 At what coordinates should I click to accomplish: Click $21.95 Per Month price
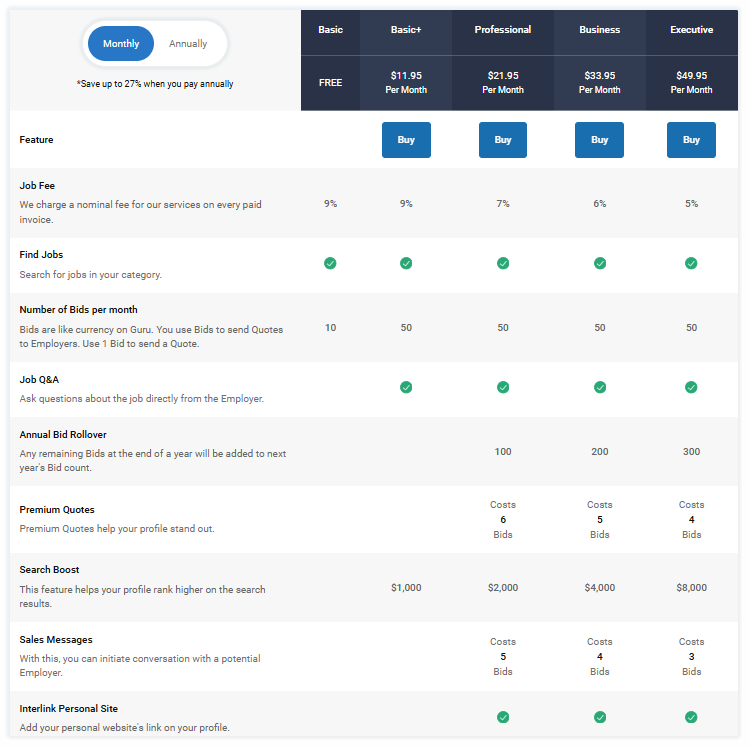pos(503,82)
